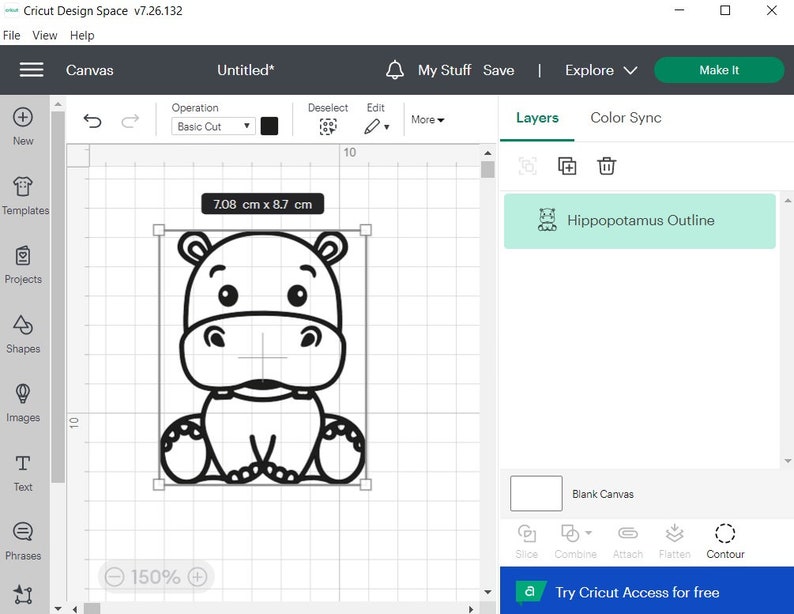Switch to the Layers tab
Viewport: 794px width, 614px height.
[537, 118]
